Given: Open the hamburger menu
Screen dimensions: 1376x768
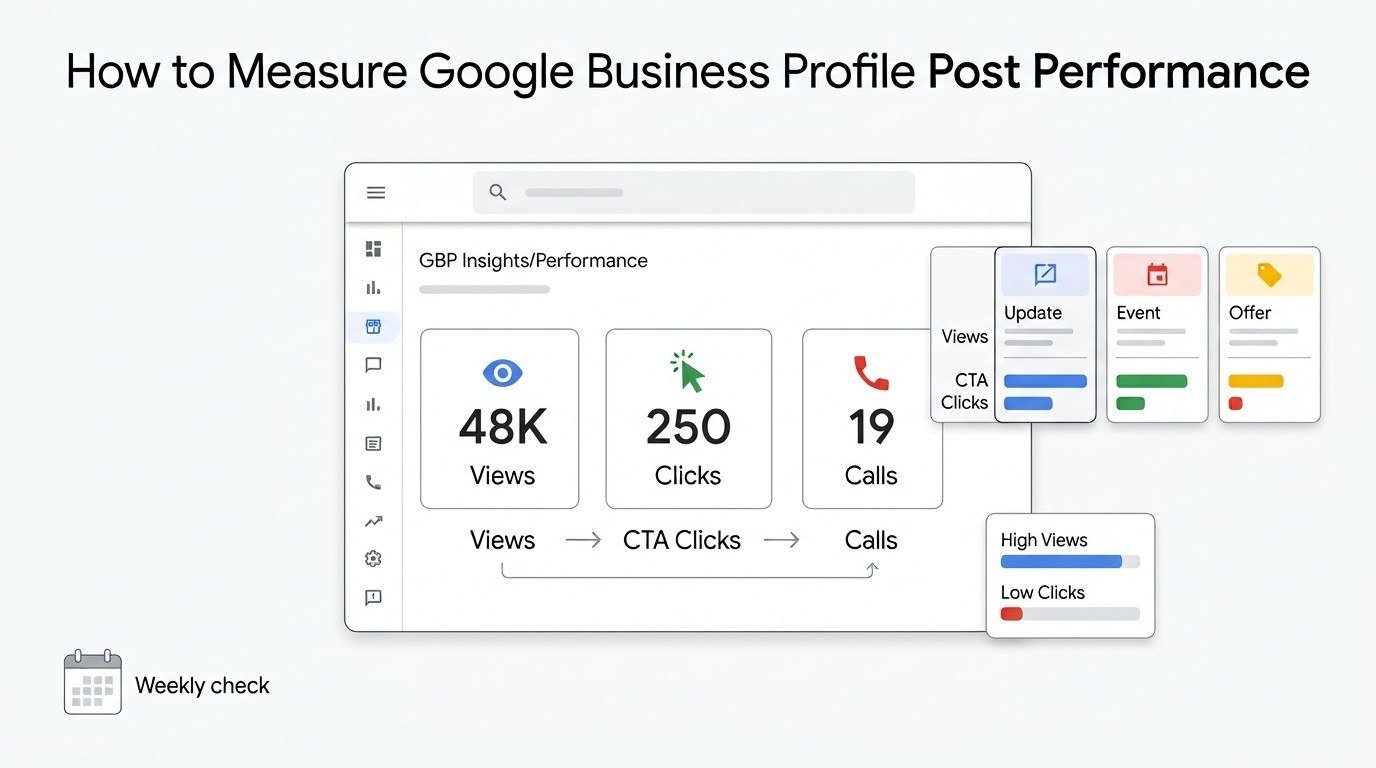Looking at the screenshot, I should click(376, 193).
